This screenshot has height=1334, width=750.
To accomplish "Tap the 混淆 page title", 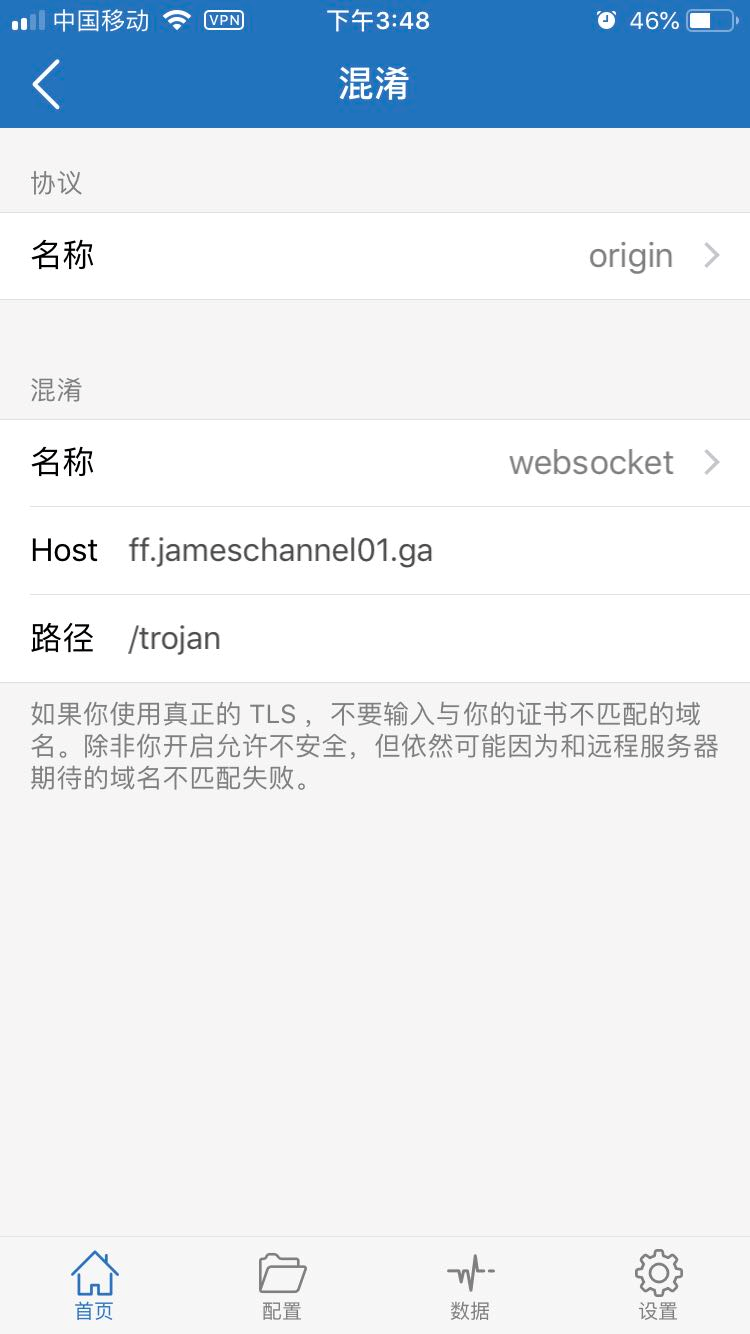I will (x=374, y=84).
